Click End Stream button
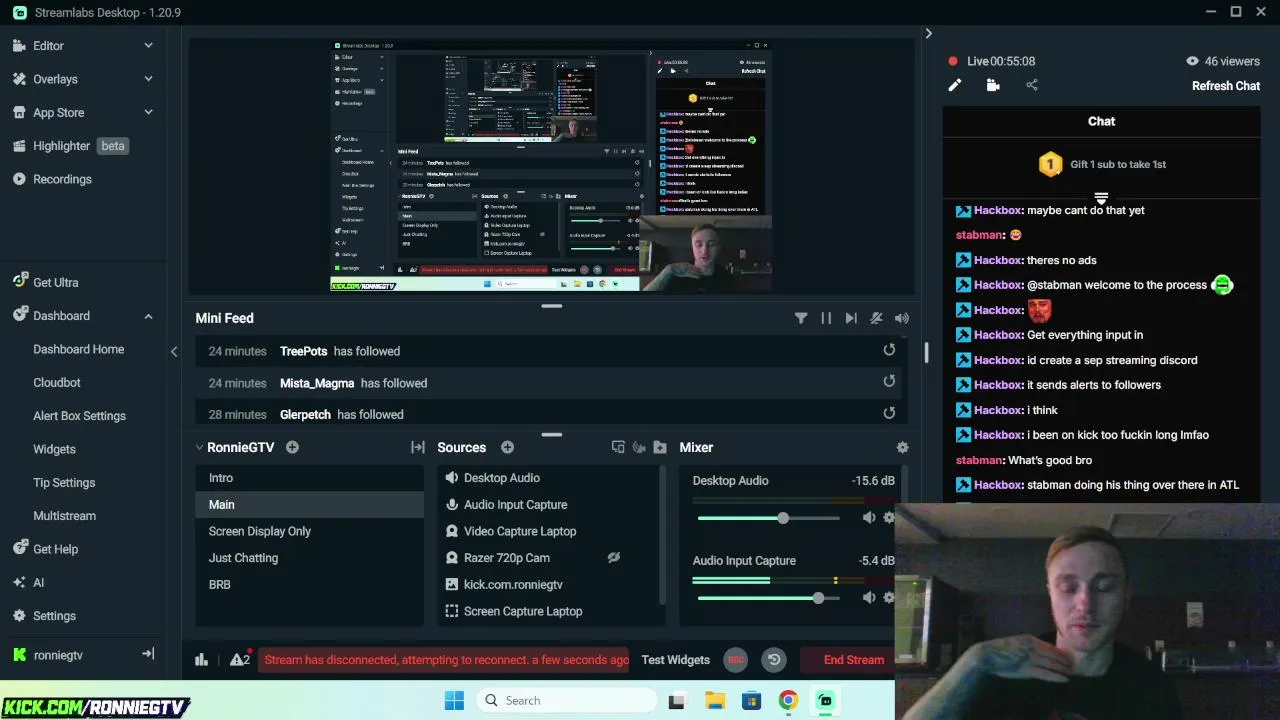1280x720 pixels. pos(854,660)
